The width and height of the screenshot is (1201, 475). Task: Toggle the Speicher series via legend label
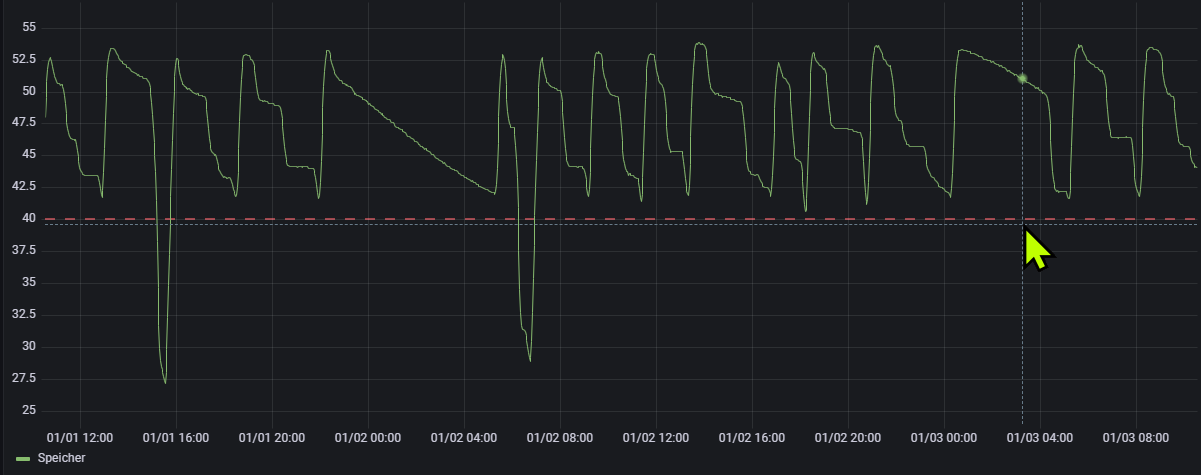61,458
